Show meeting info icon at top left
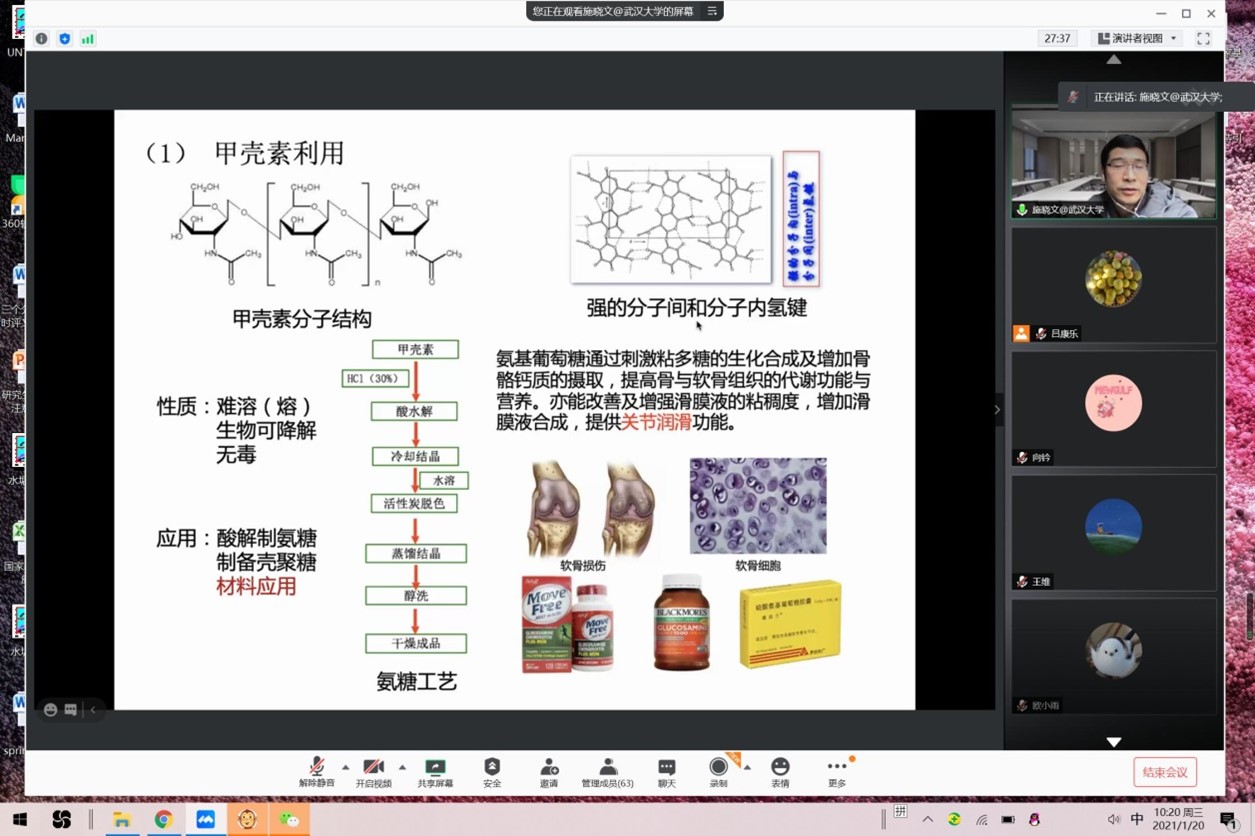The image size is (1255, 836). point(41,38)
